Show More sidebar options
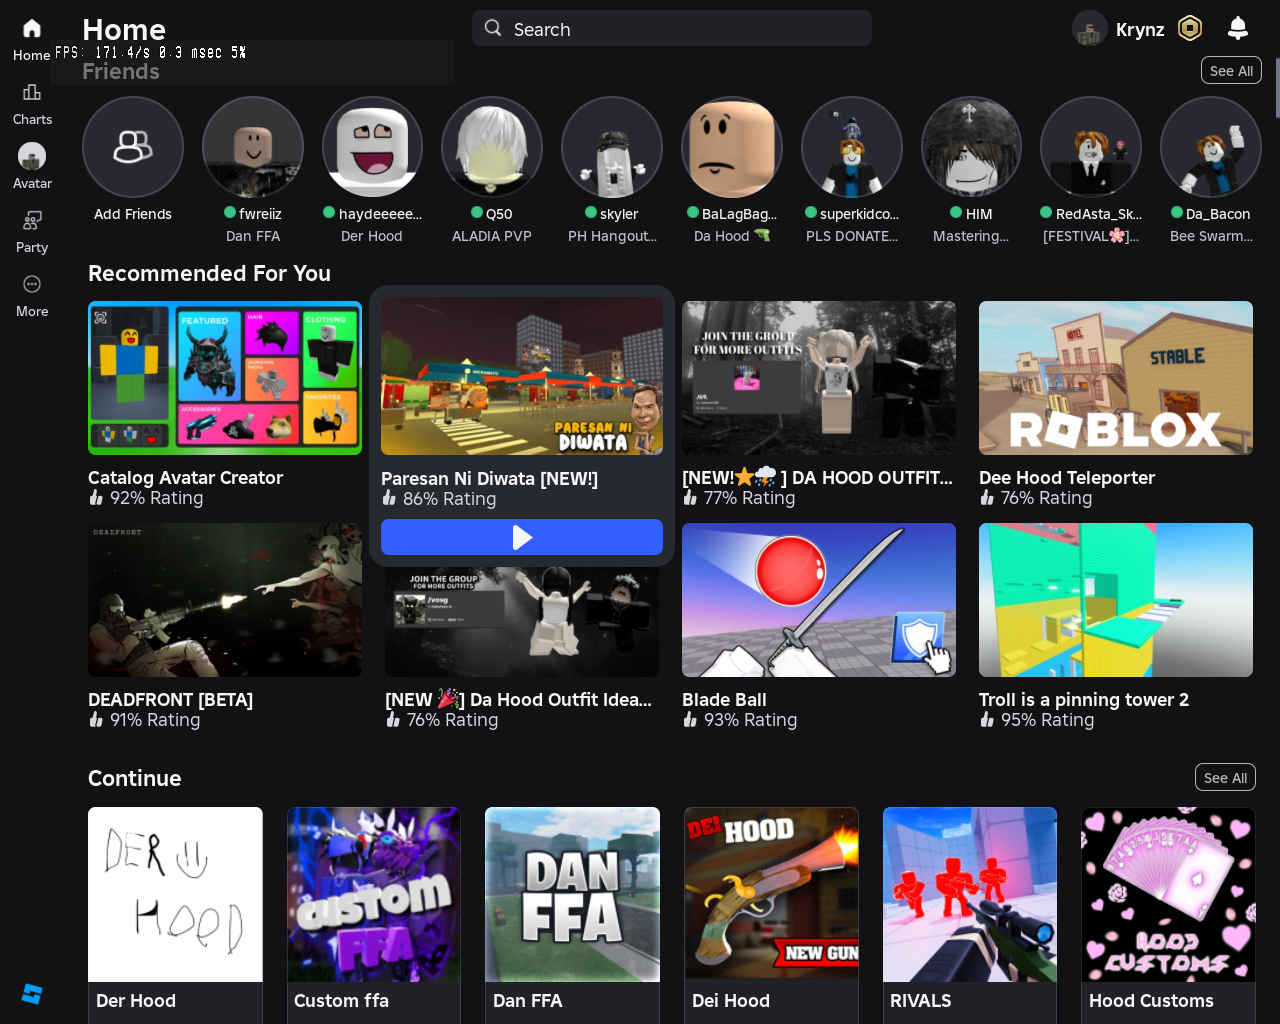 coord(32,296)
